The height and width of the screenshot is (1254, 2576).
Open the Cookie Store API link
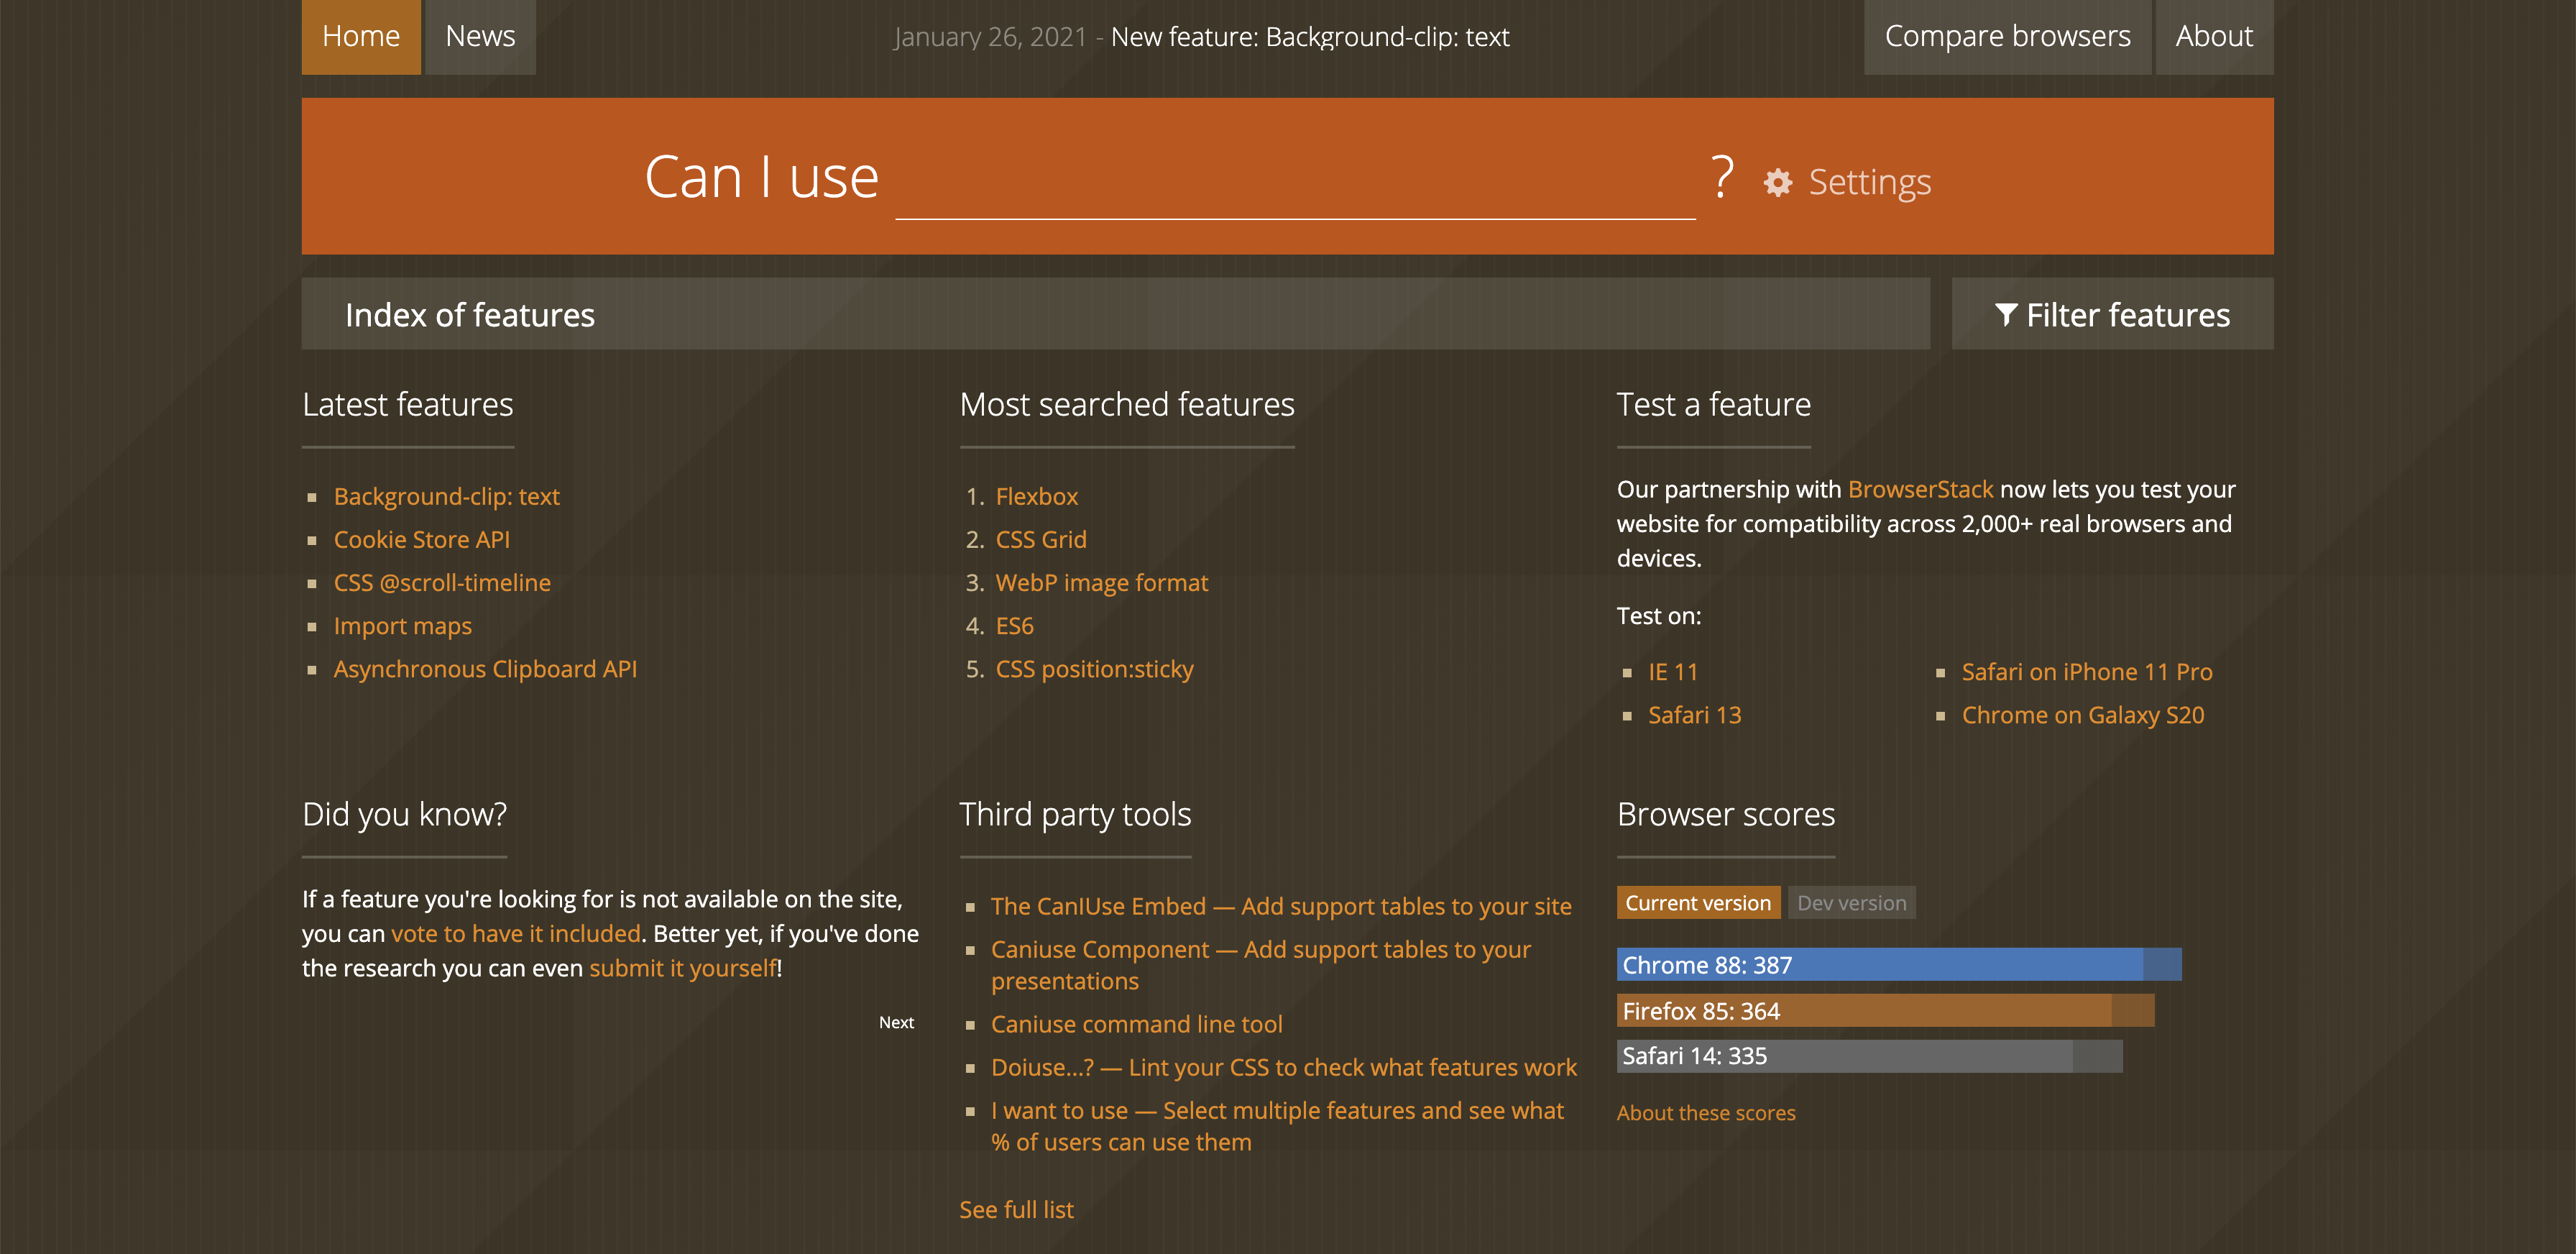pos(421,540)
